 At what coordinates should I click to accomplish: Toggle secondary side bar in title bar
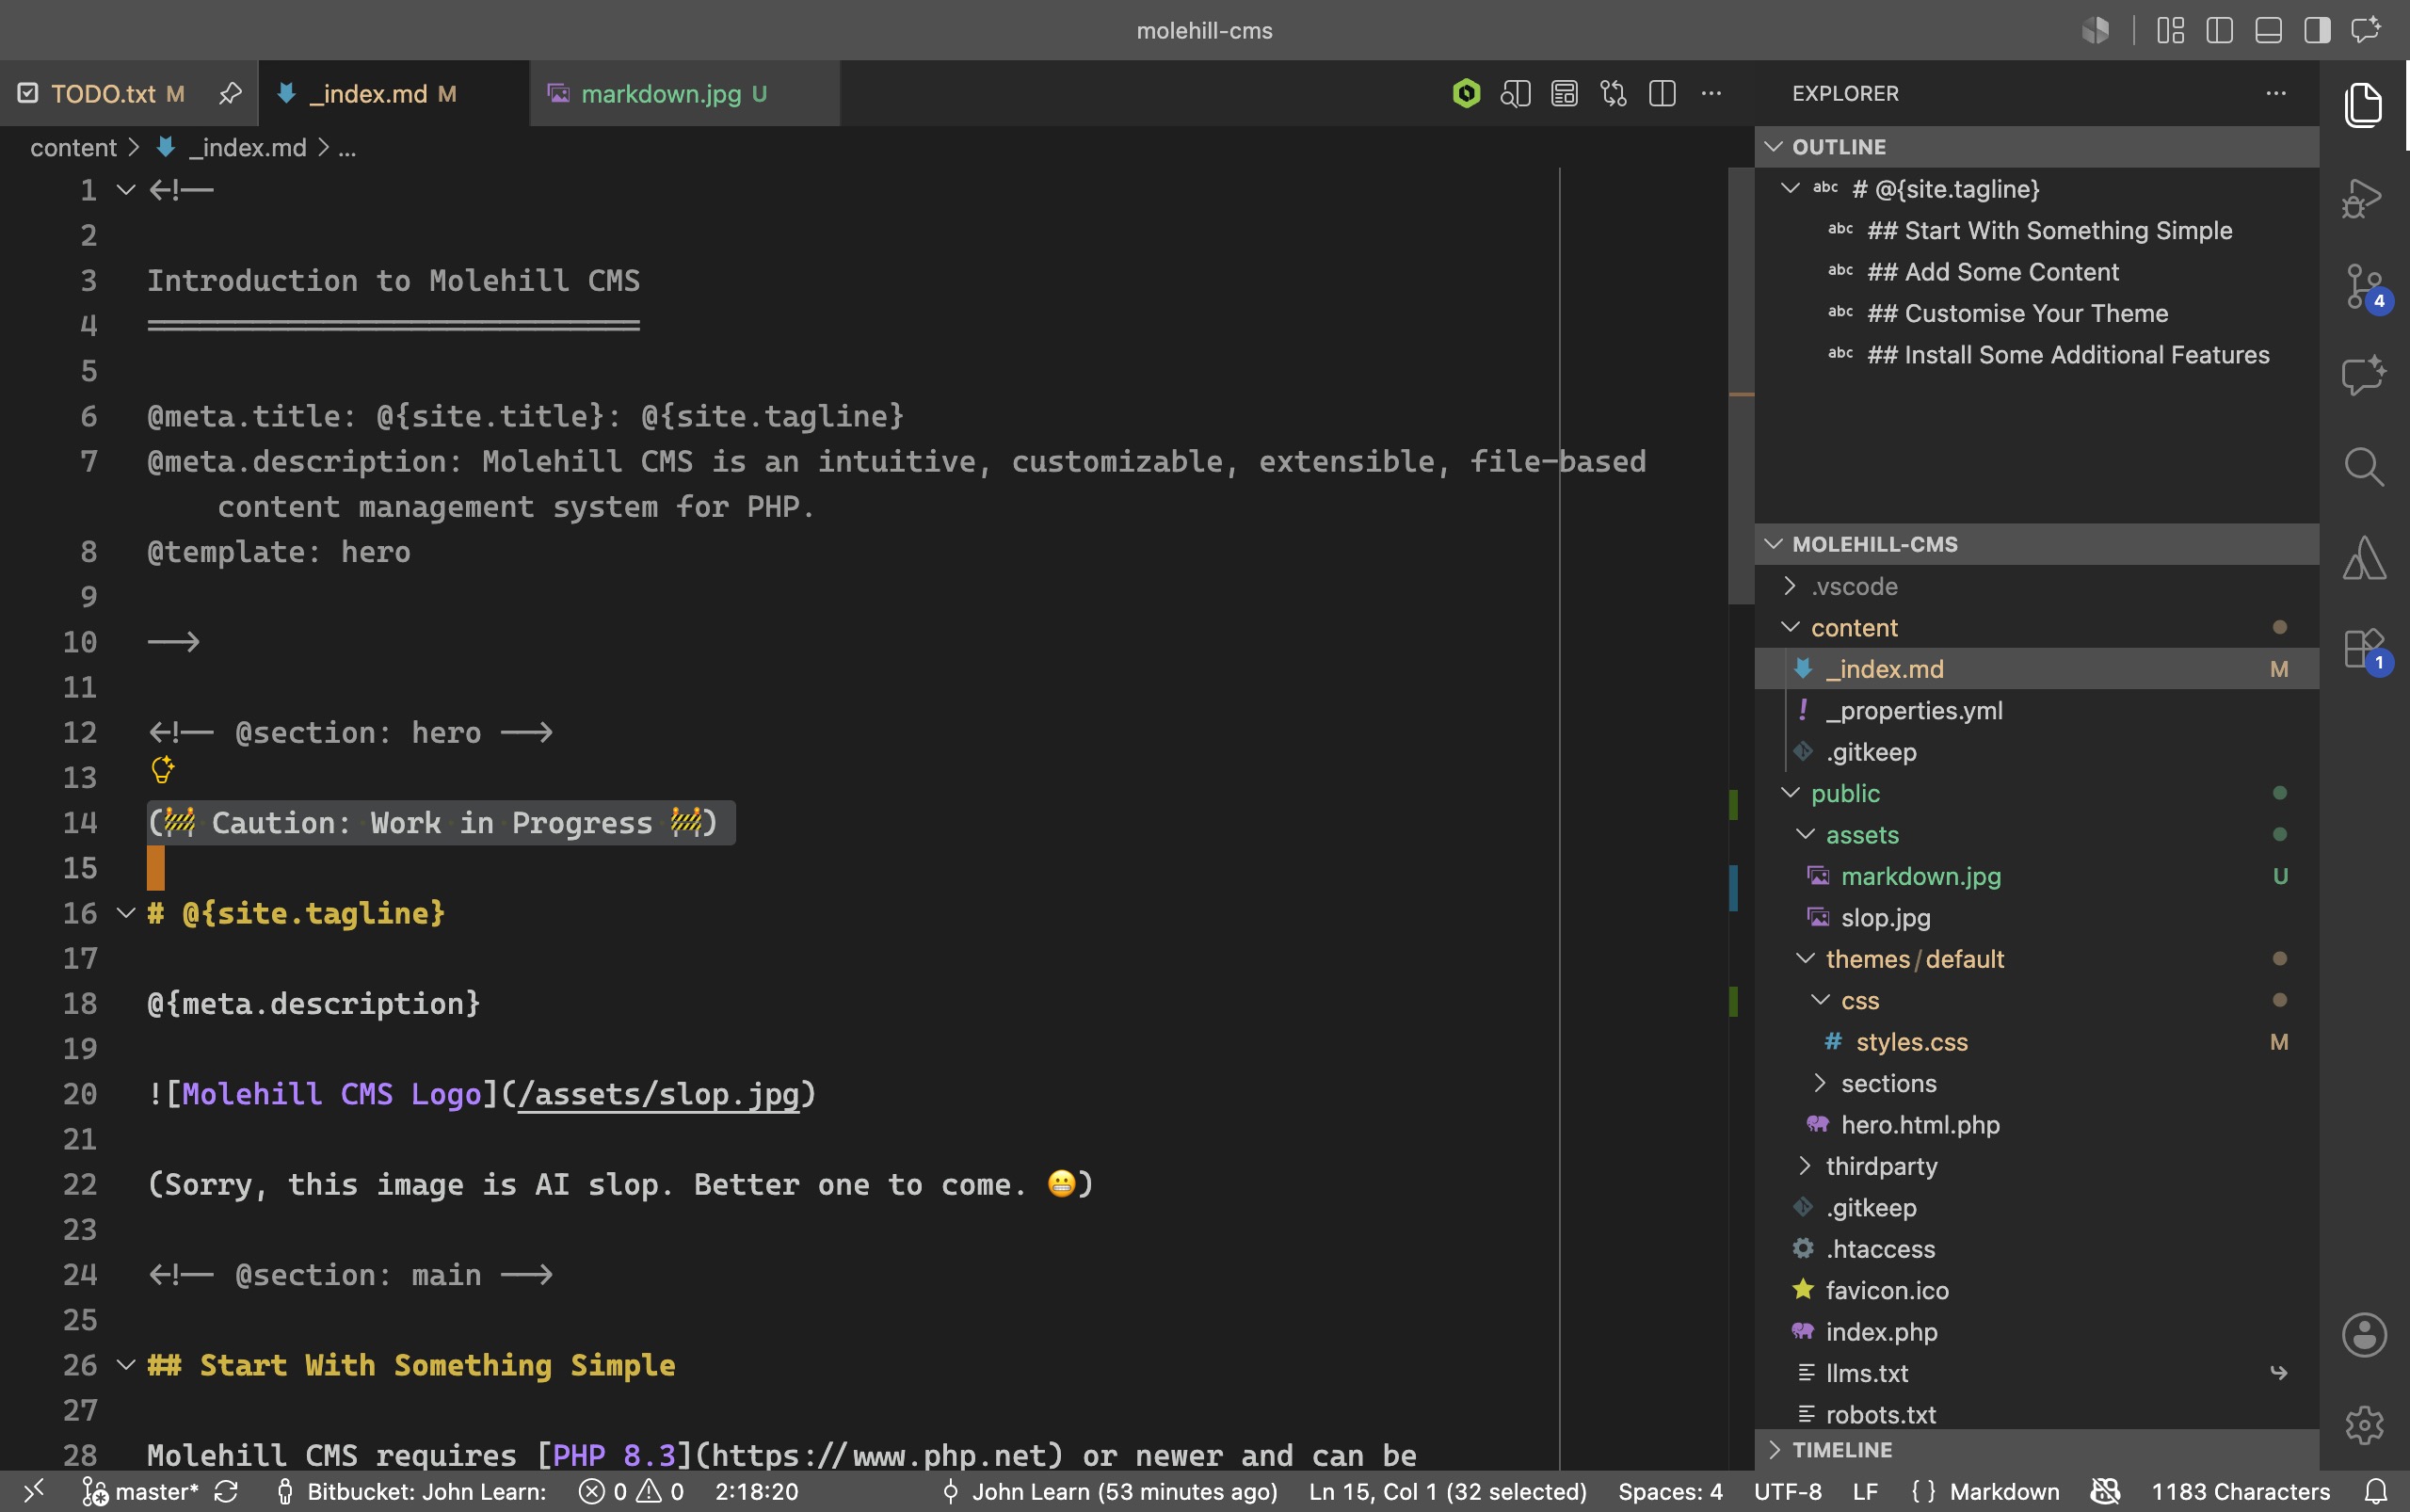coord(2317,30)
